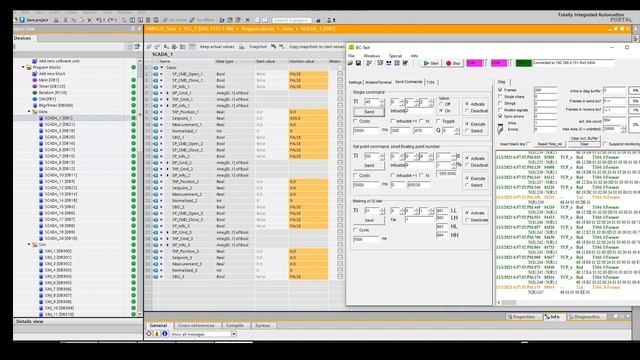The width and height of the screenshot is (640, 360).
Task: Collapse the Program blocks tree node
Action: tap(23, 67)
